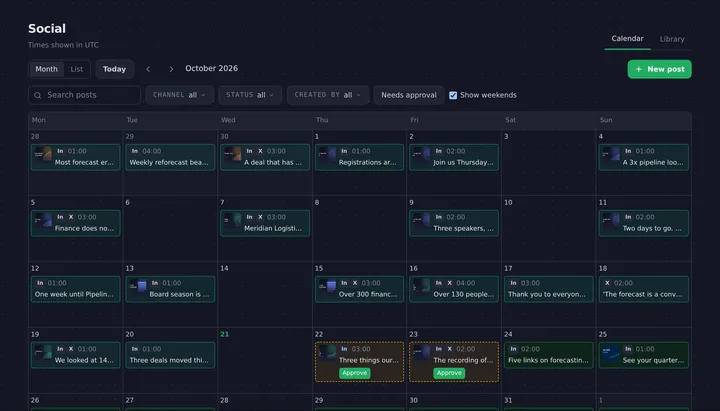720x411 pixels.
Task: Click LinkedIn icon on 'One week until Pipelin...' post
Action: (x=40, y=283)
